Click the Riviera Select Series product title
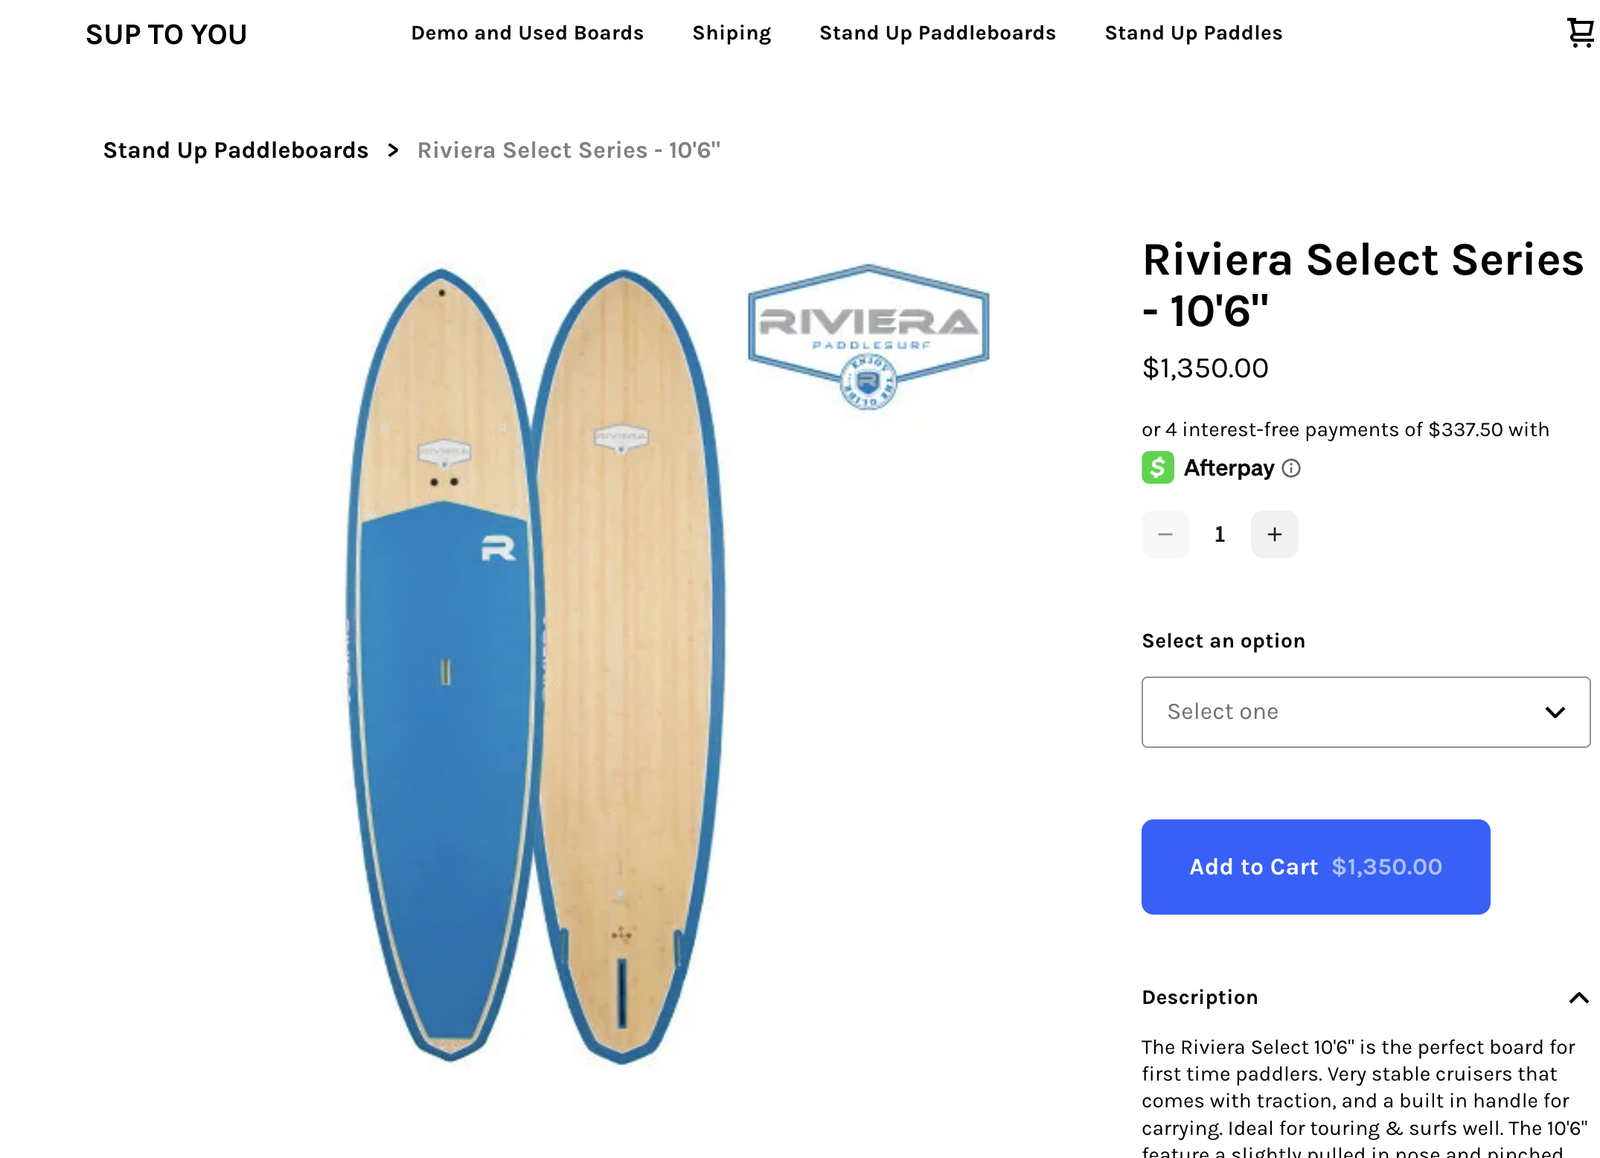Screen dimensions: 1600x1158 [1362, 285]
